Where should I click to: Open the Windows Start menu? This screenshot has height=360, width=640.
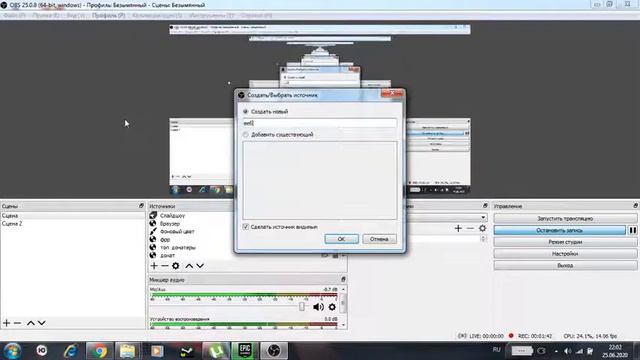point(12,351)
